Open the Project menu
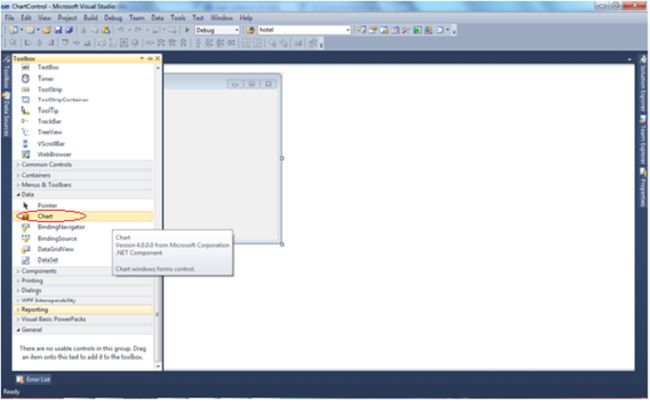Image resolution: width=650 pixels, height=402 pixels. pyautogui.click(x=67, y=18)
